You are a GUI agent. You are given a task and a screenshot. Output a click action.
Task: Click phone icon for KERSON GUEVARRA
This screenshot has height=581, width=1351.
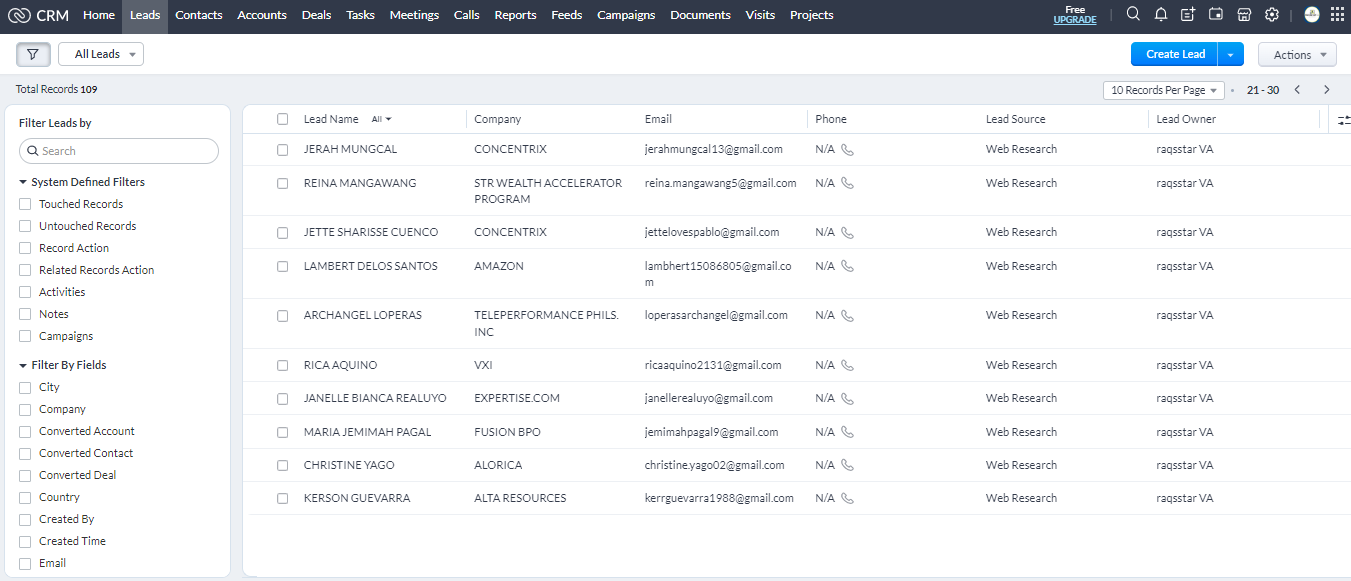847,499
